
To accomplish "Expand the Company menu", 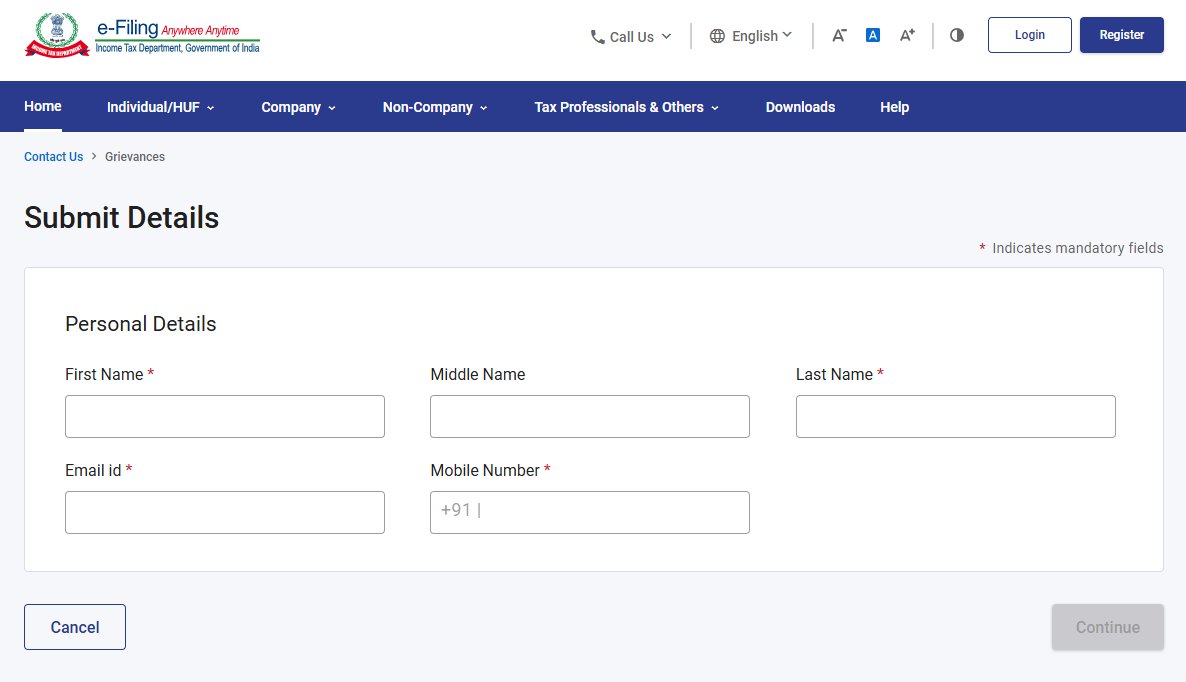I will coord(299,107).
